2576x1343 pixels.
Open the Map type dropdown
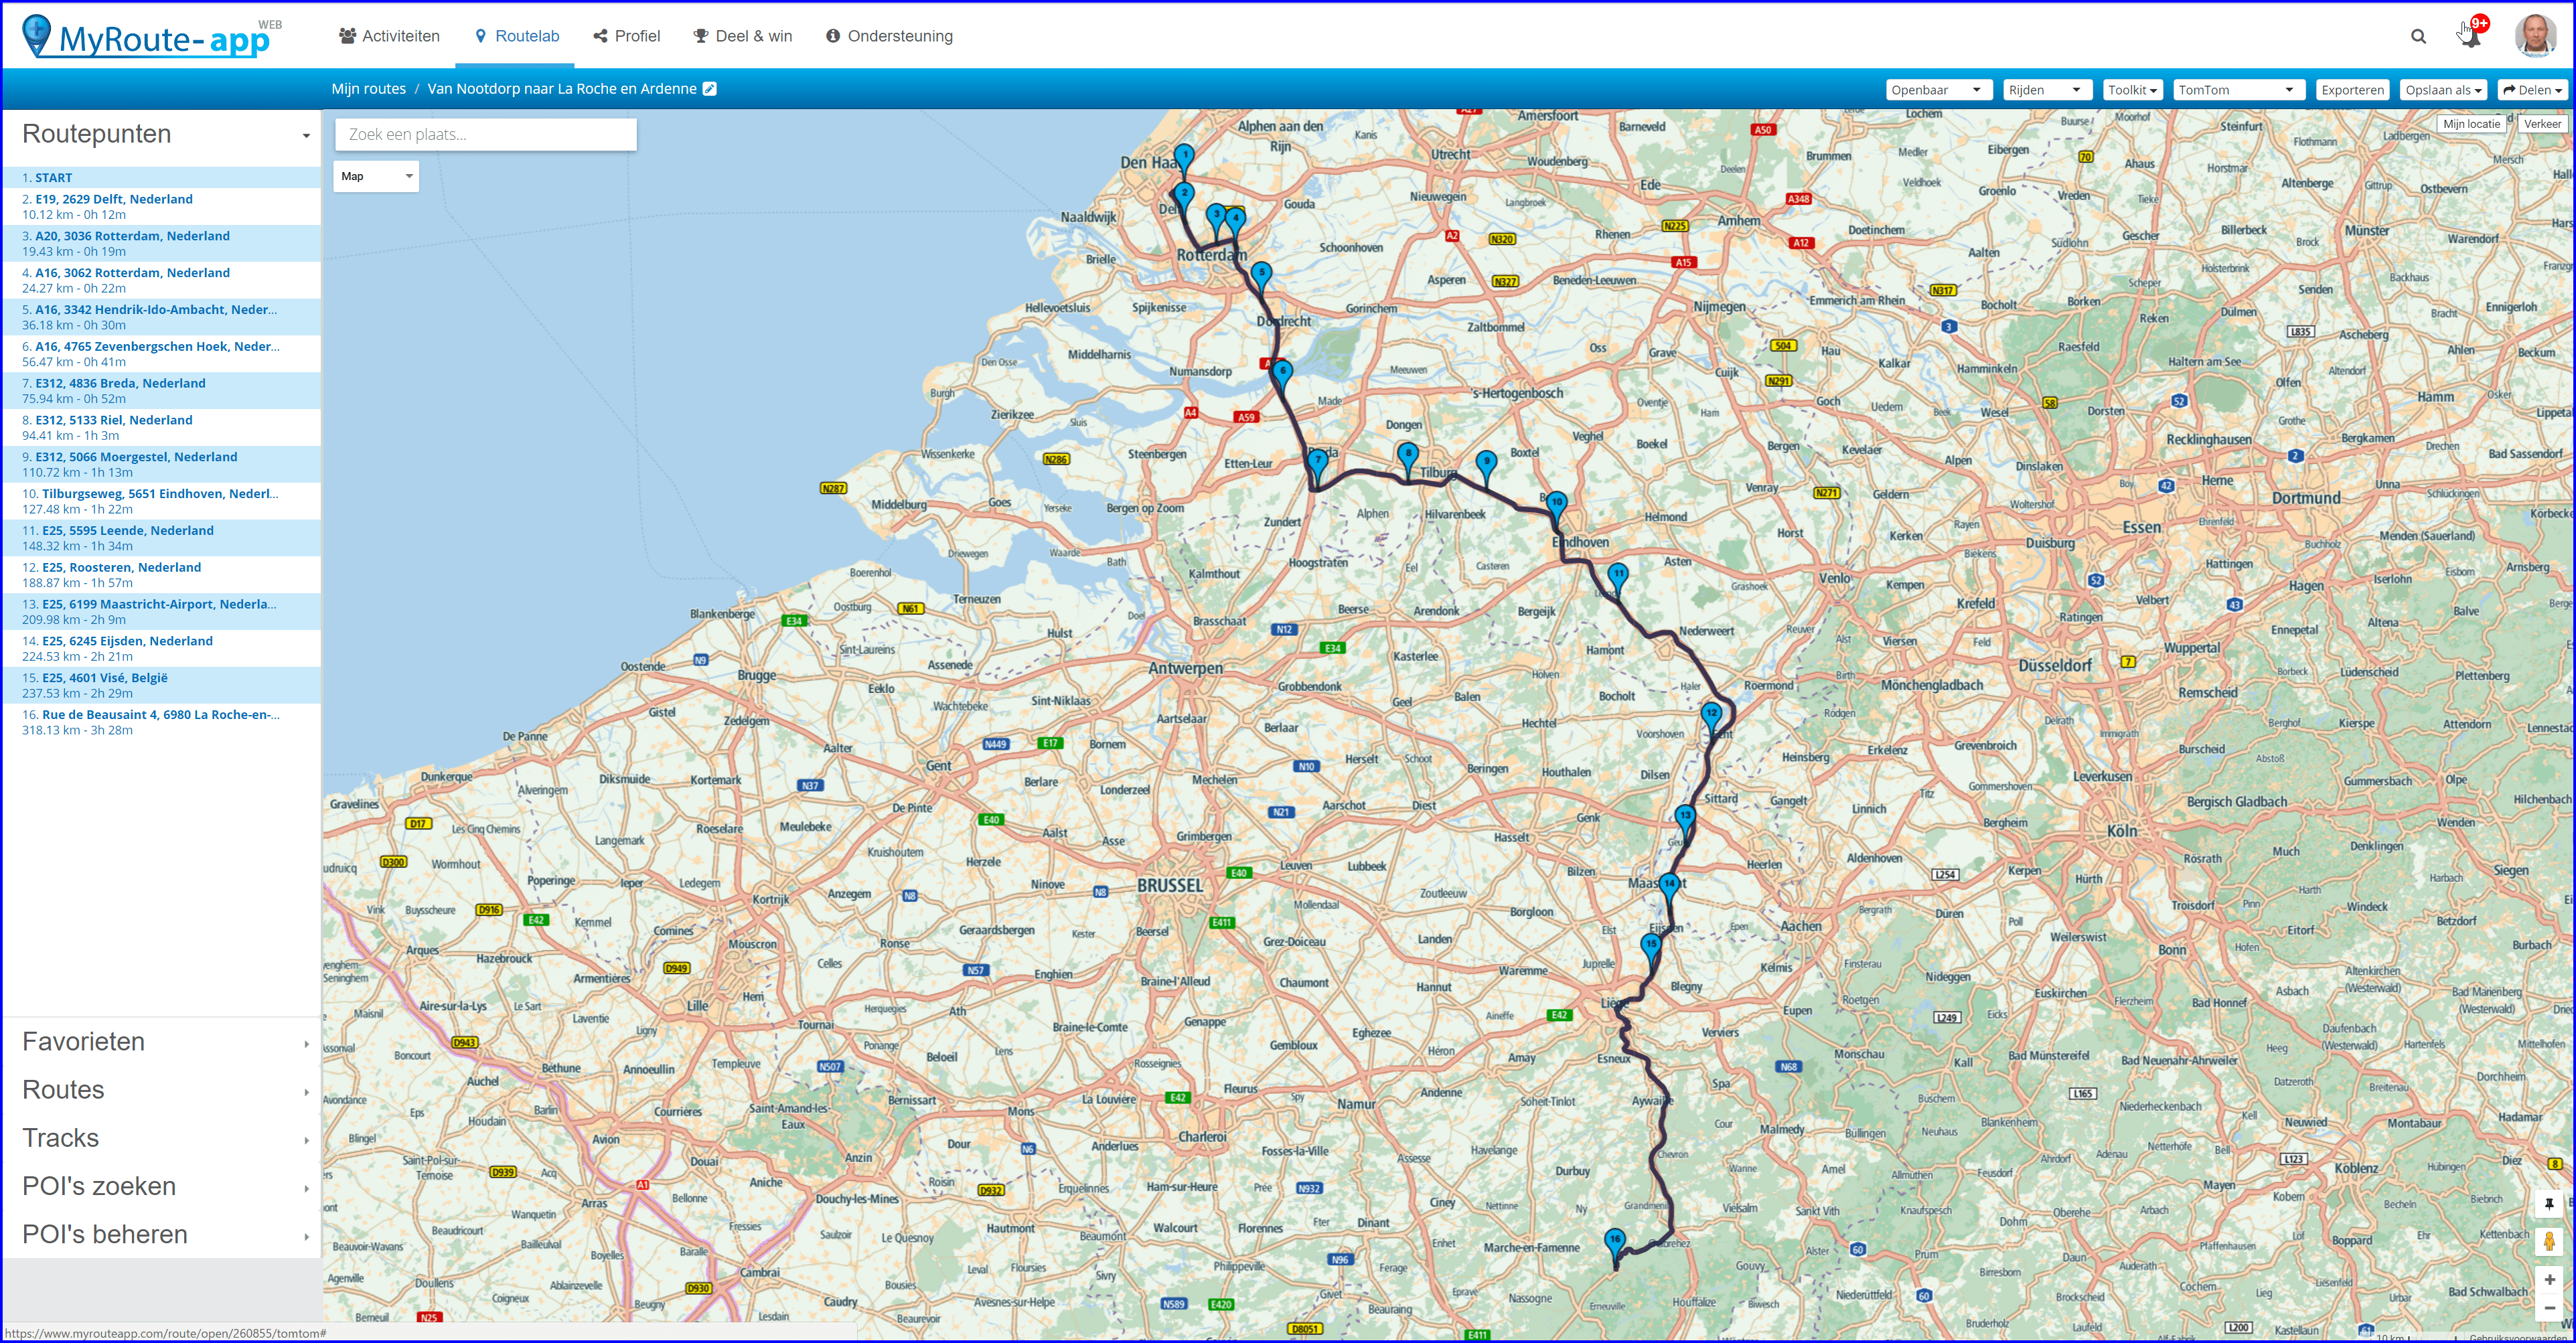(x=375, y=176)
